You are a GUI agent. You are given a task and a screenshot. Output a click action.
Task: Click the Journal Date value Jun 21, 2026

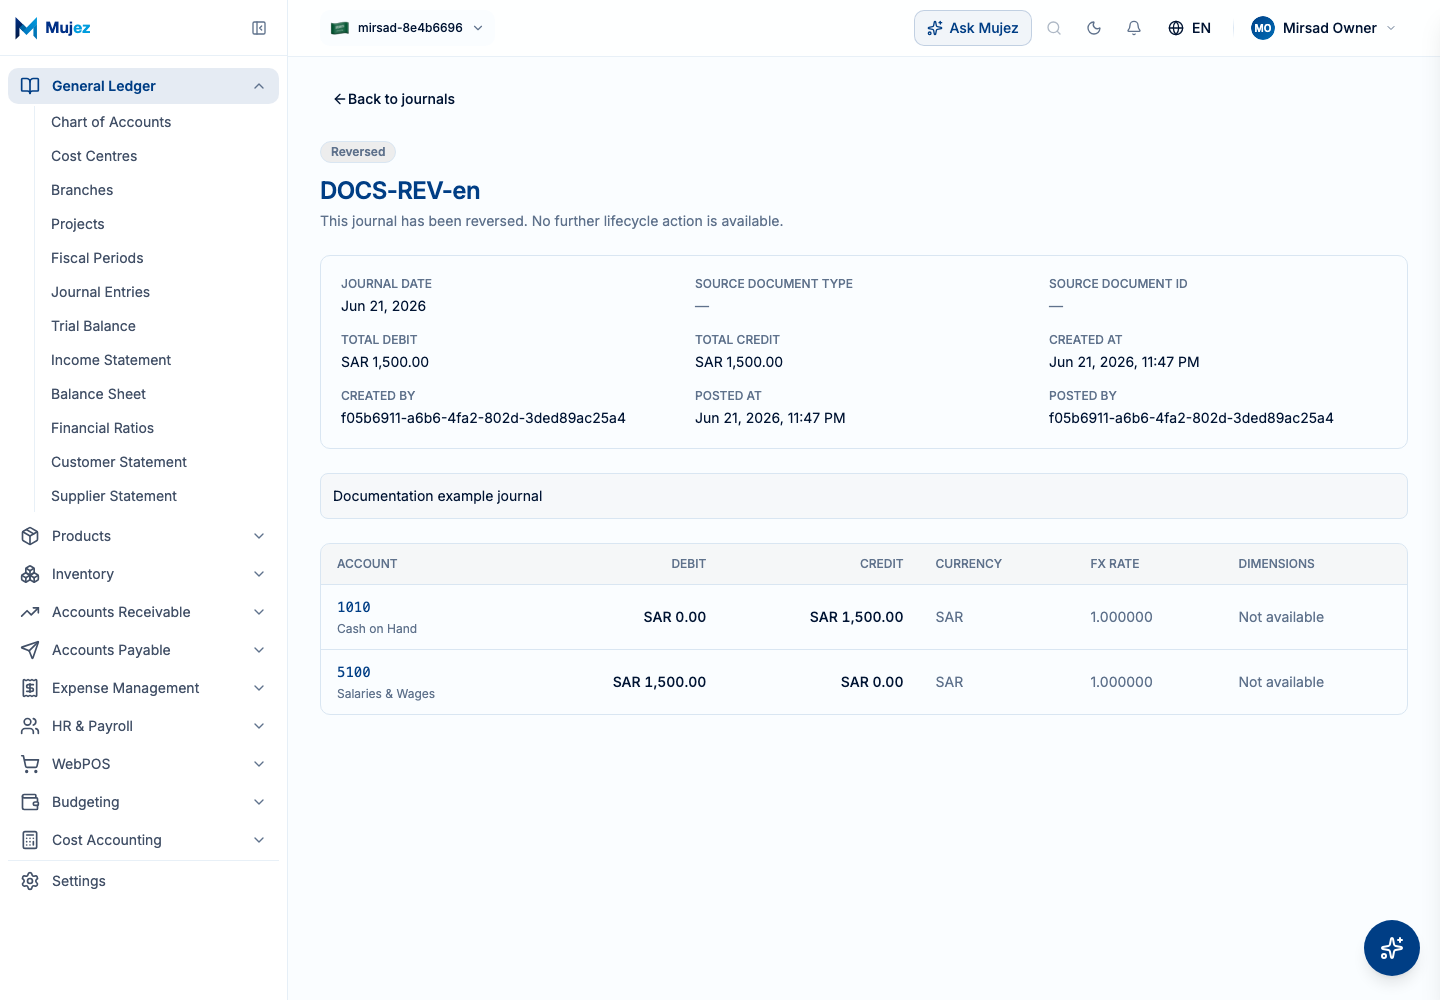(383, 306)
